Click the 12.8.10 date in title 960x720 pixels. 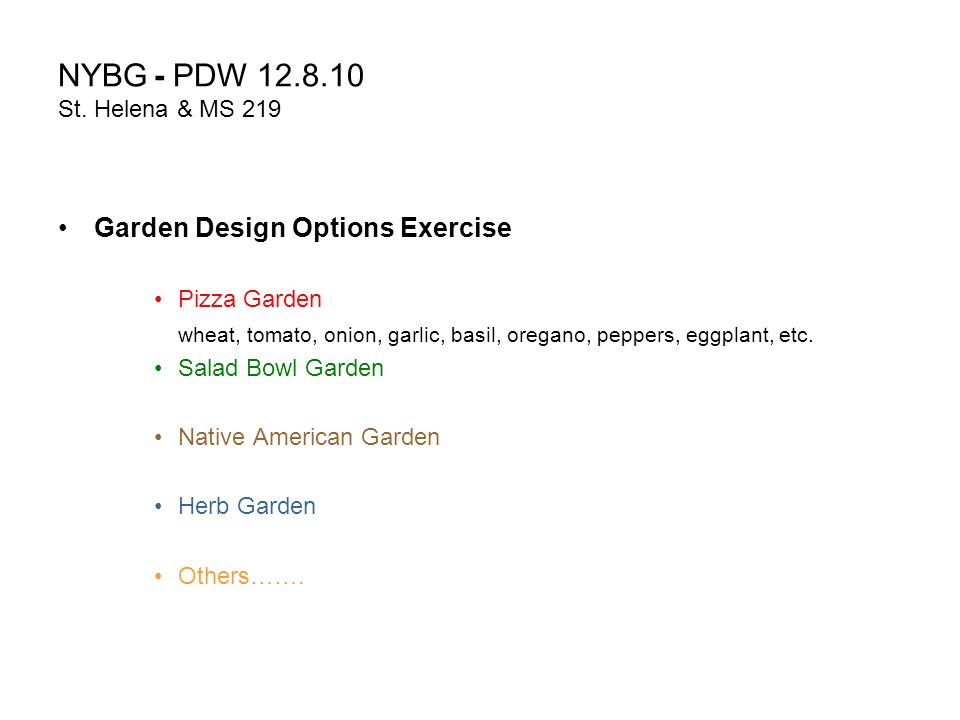click(311, 76)
